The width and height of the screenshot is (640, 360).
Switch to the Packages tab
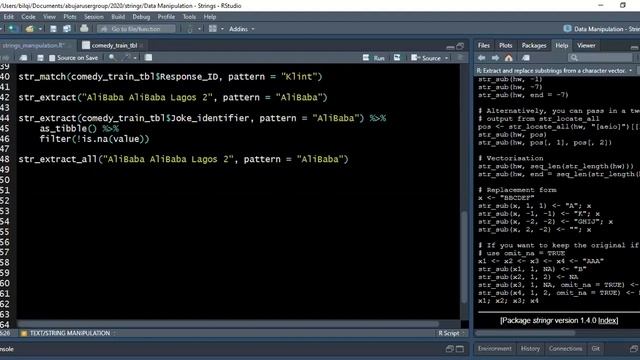tap(533, 45)
